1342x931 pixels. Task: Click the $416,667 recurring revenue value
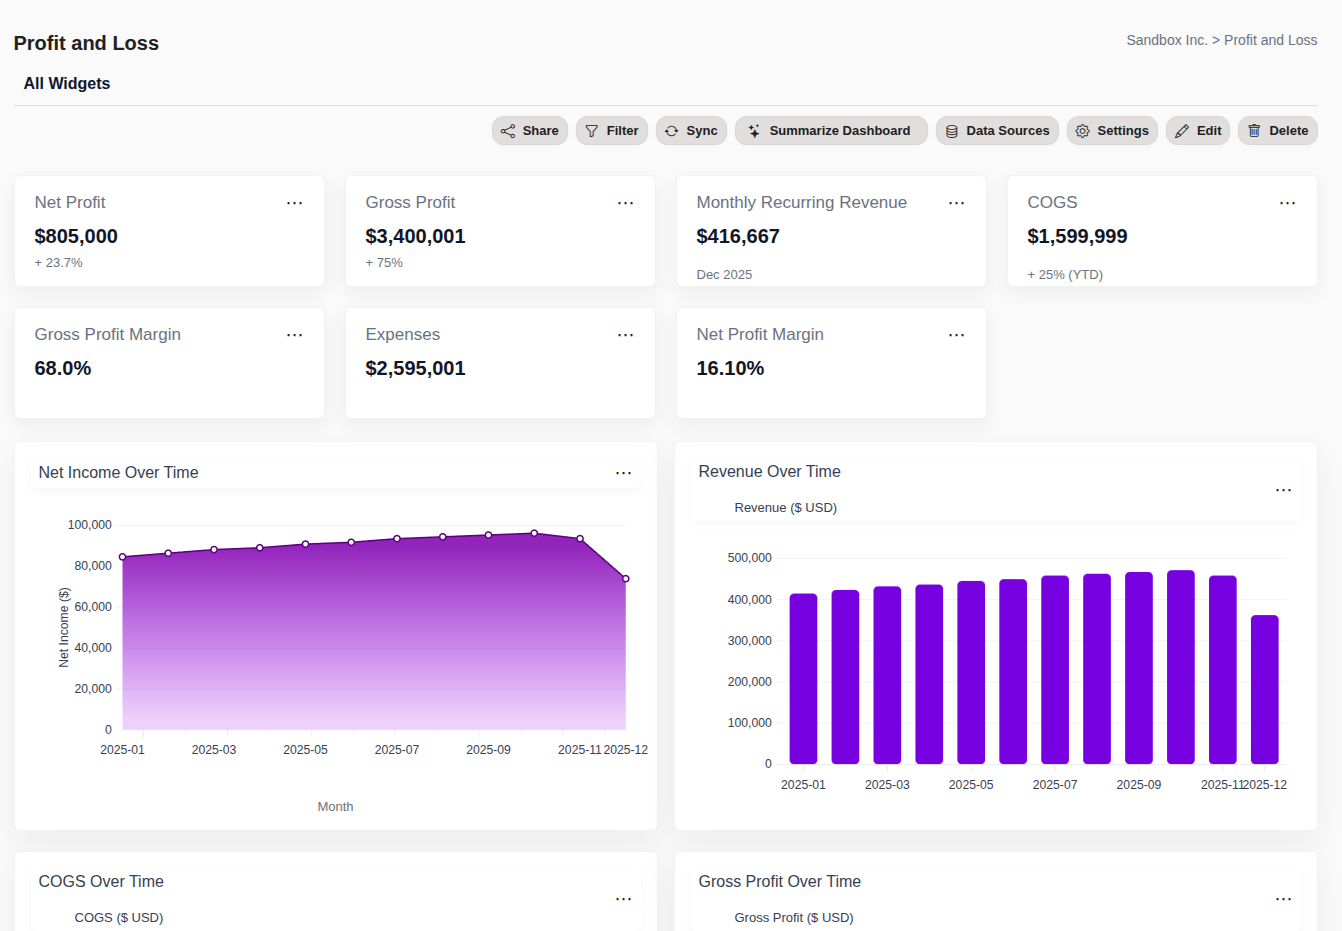[x=738, y=237]
